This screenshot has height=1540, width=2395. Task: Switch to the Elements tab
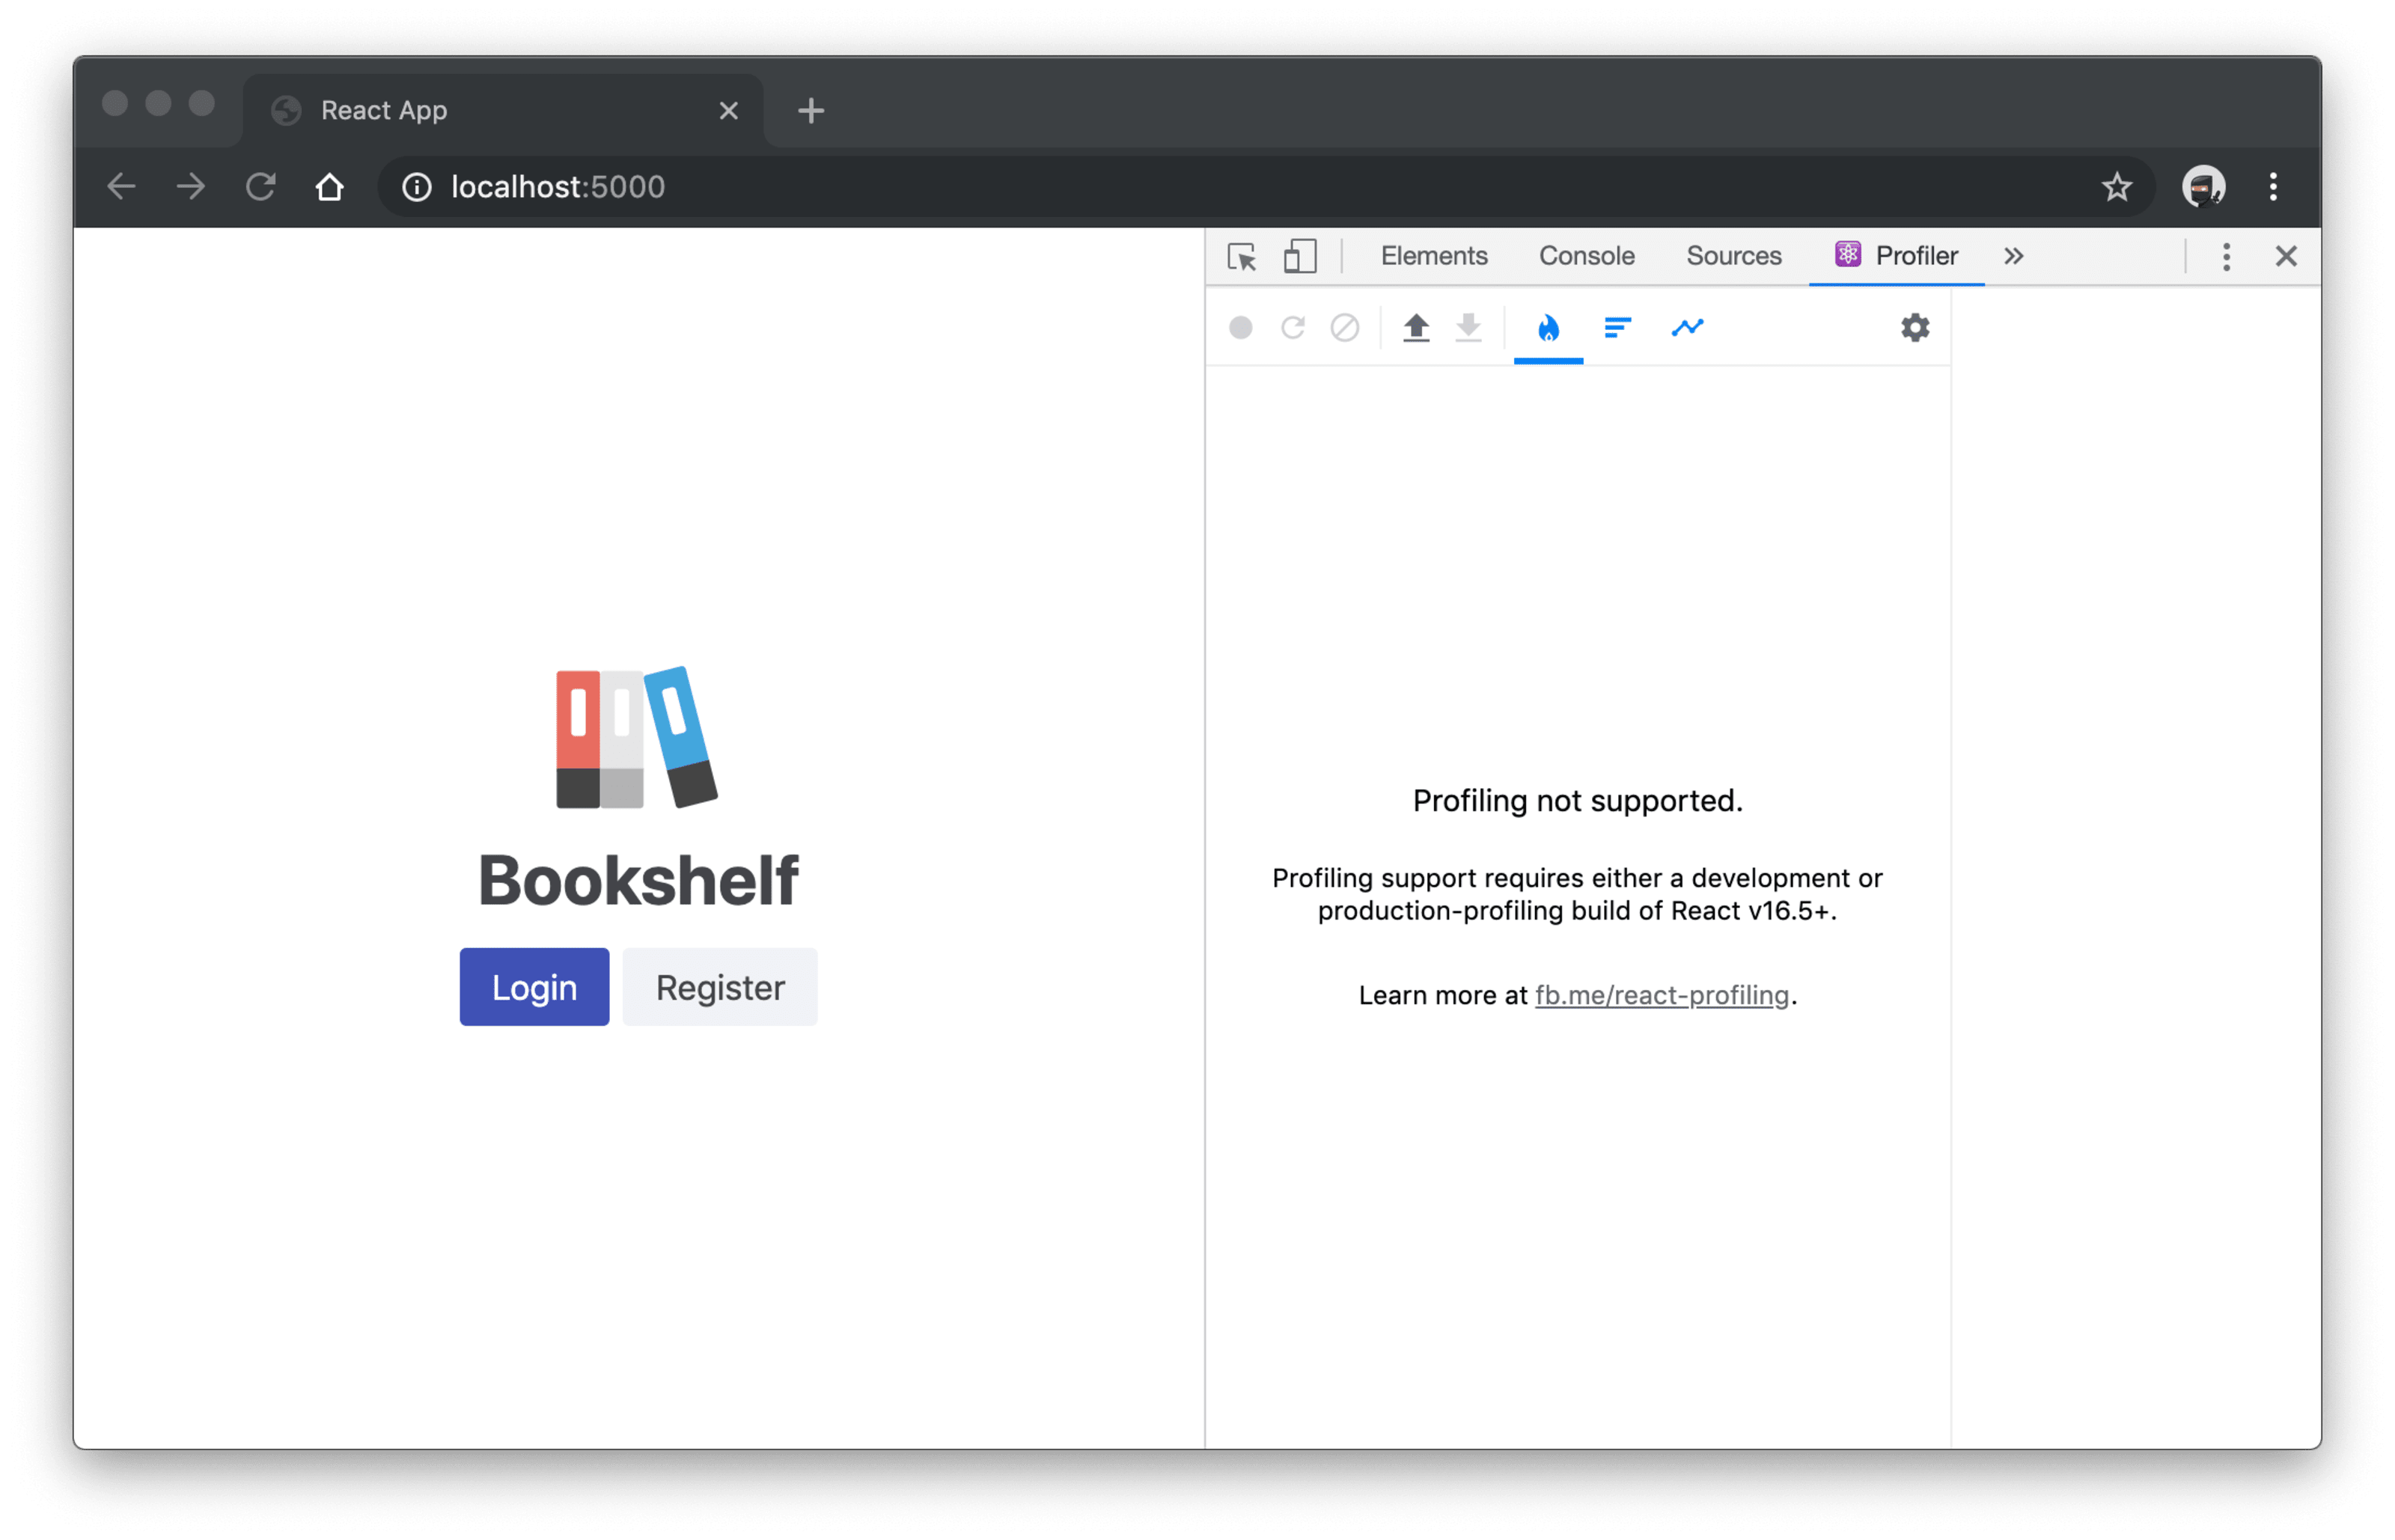pyautogui.click(x=1434, y=256)
